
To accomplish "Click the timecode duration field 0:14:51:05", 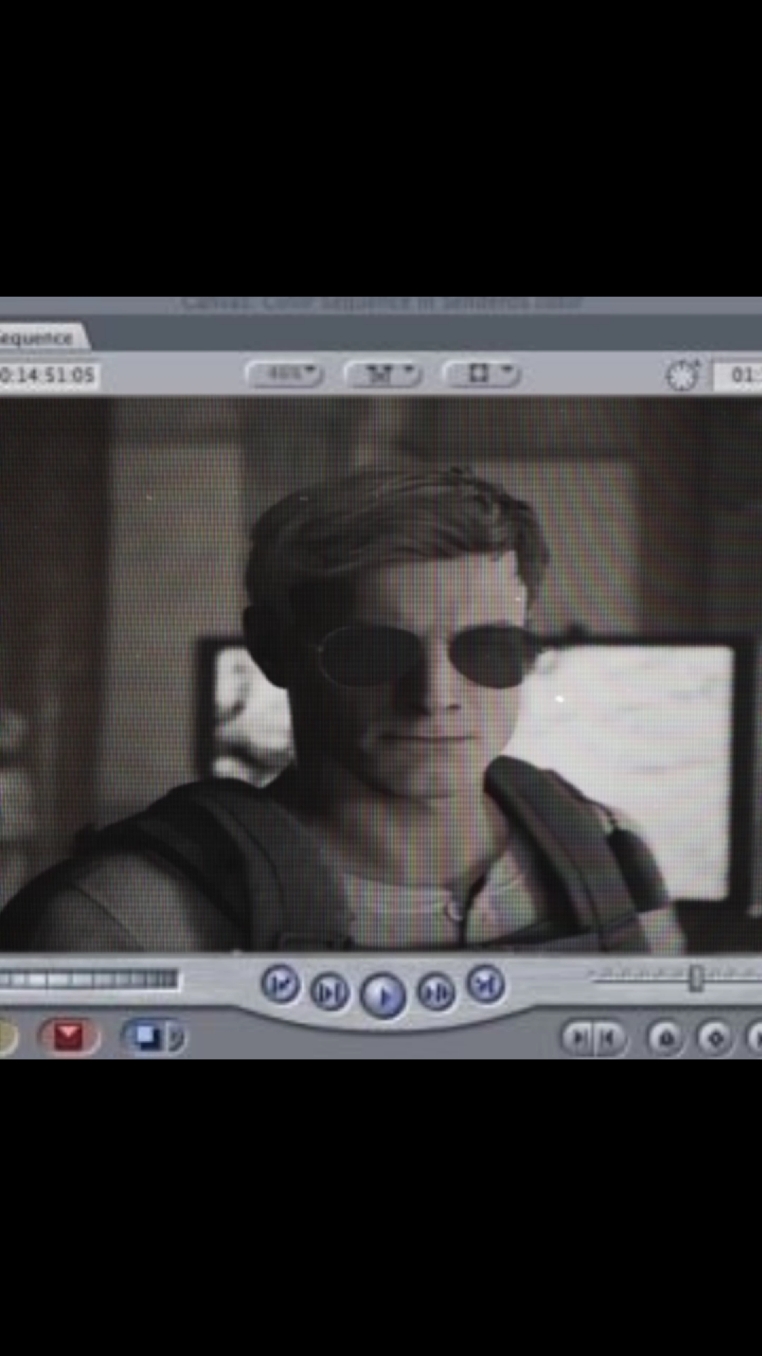I will click(x=48, y=376).
